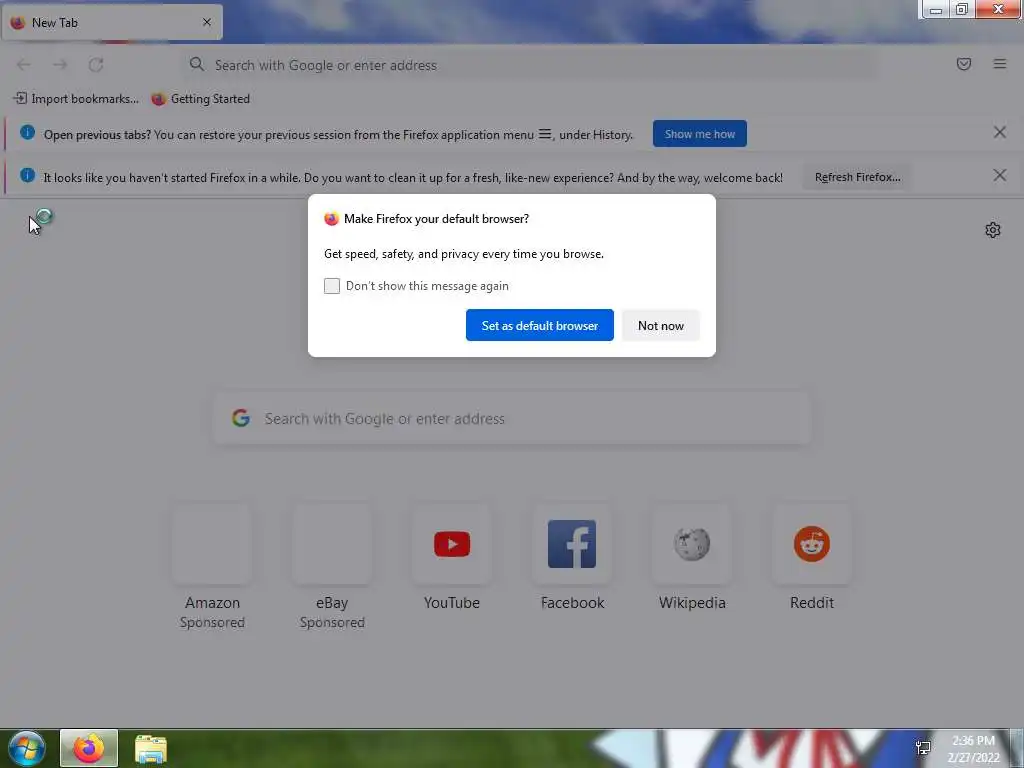Open File Explorer from the taskbar
The height and width of the screenshot is (768, 1024).
pos(151,748)
